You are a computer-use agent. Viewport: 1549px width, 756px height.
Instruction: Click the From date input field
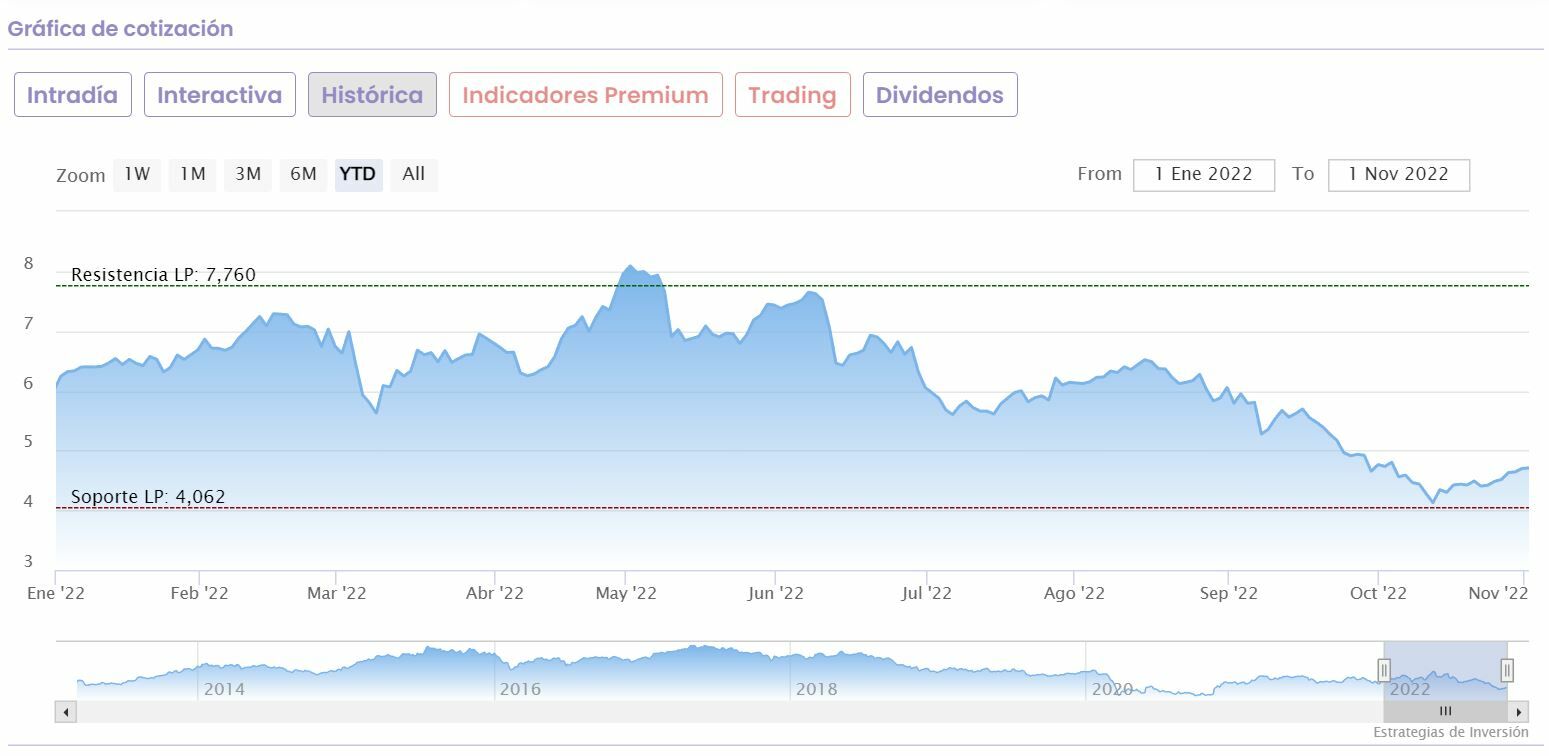[x=1203, y=174]
